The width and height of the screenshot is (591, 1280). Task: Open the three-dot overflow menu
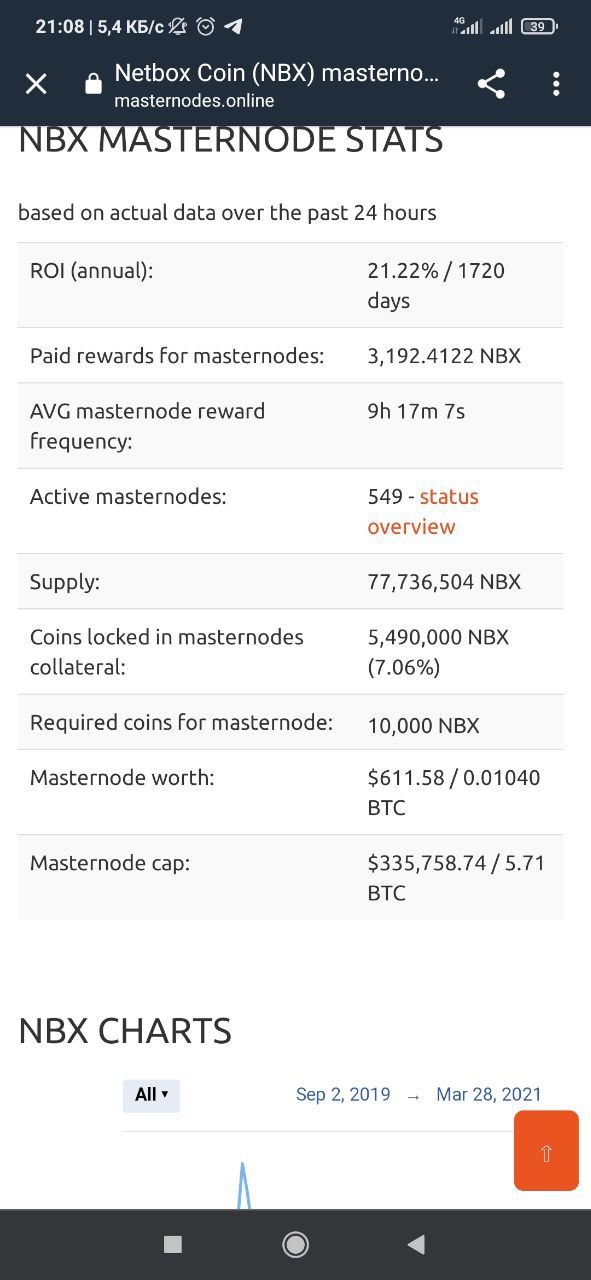[556, 84]
